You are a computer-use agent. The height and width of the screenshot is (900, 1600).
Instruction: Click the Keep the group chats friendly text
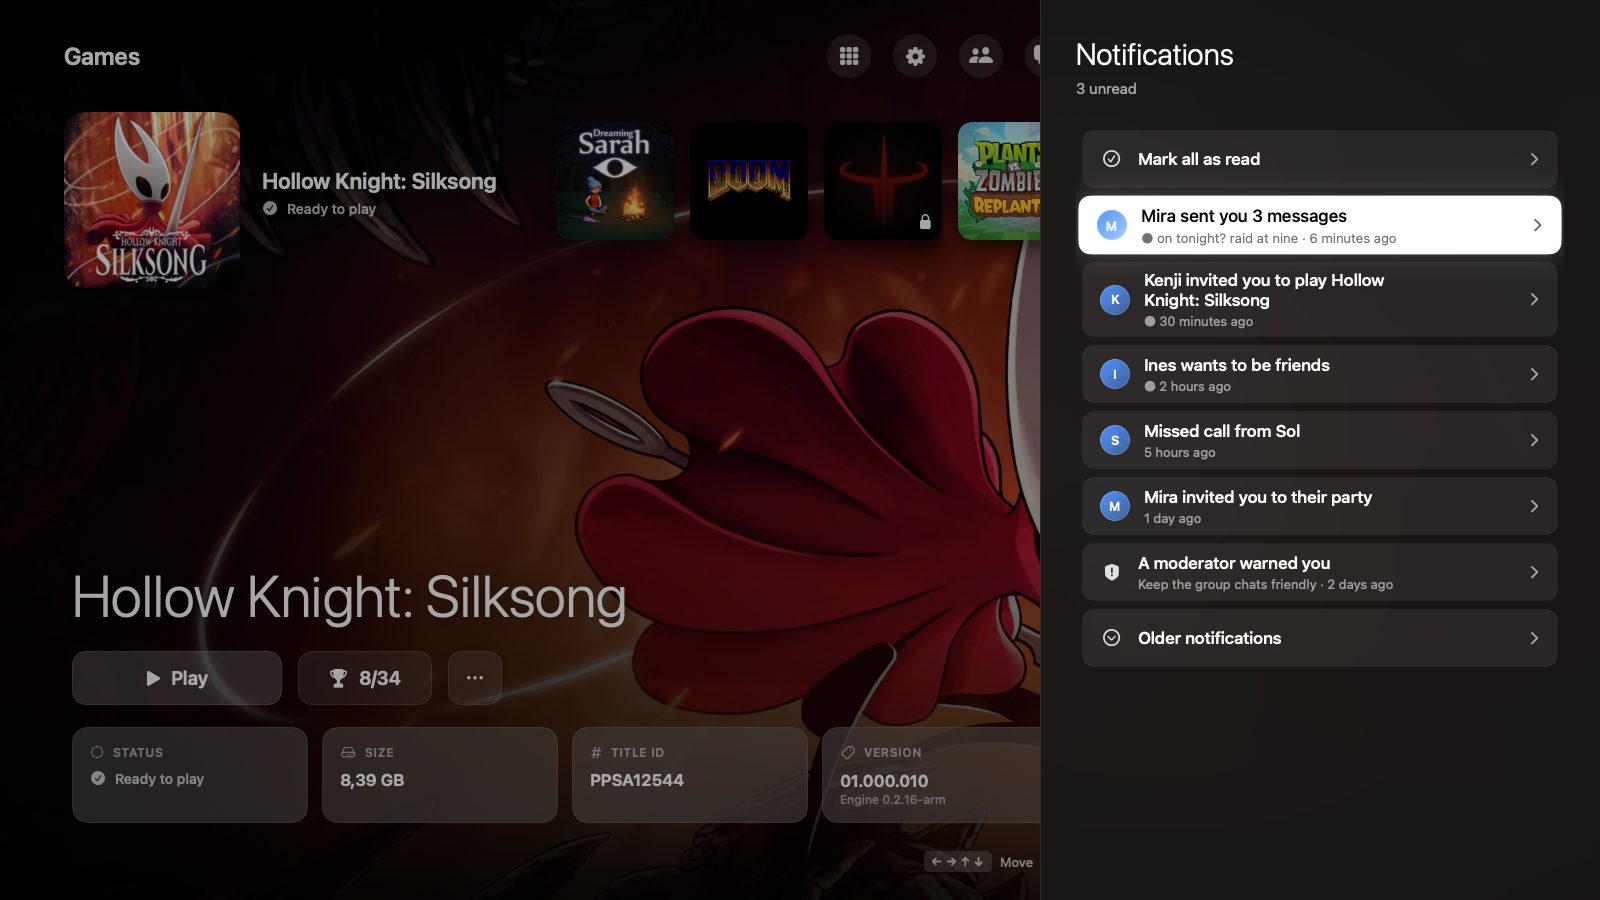(1227, 585)
